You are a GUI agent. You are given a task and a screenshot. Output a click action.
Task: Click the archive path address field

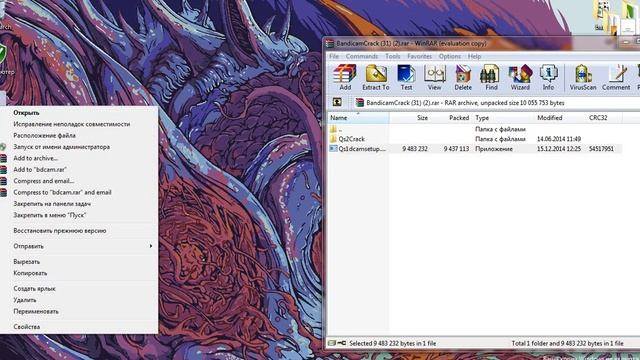pos(496,103)
